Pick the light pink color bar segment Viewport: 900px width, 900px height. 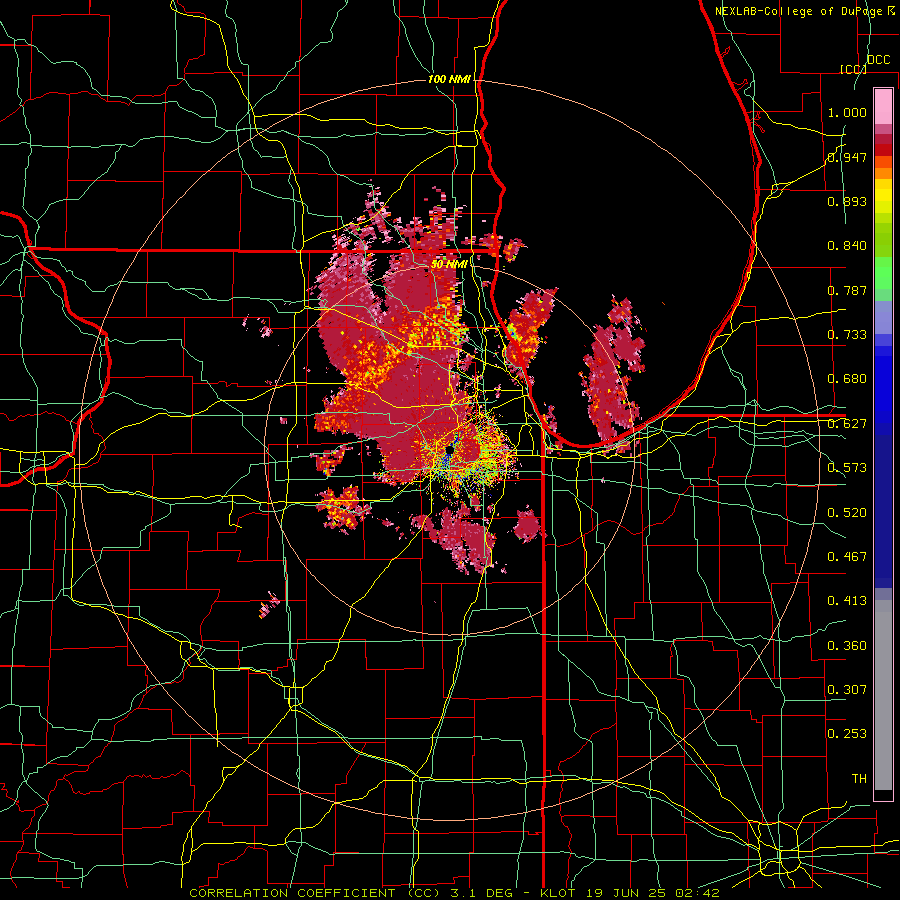point(883,106)
